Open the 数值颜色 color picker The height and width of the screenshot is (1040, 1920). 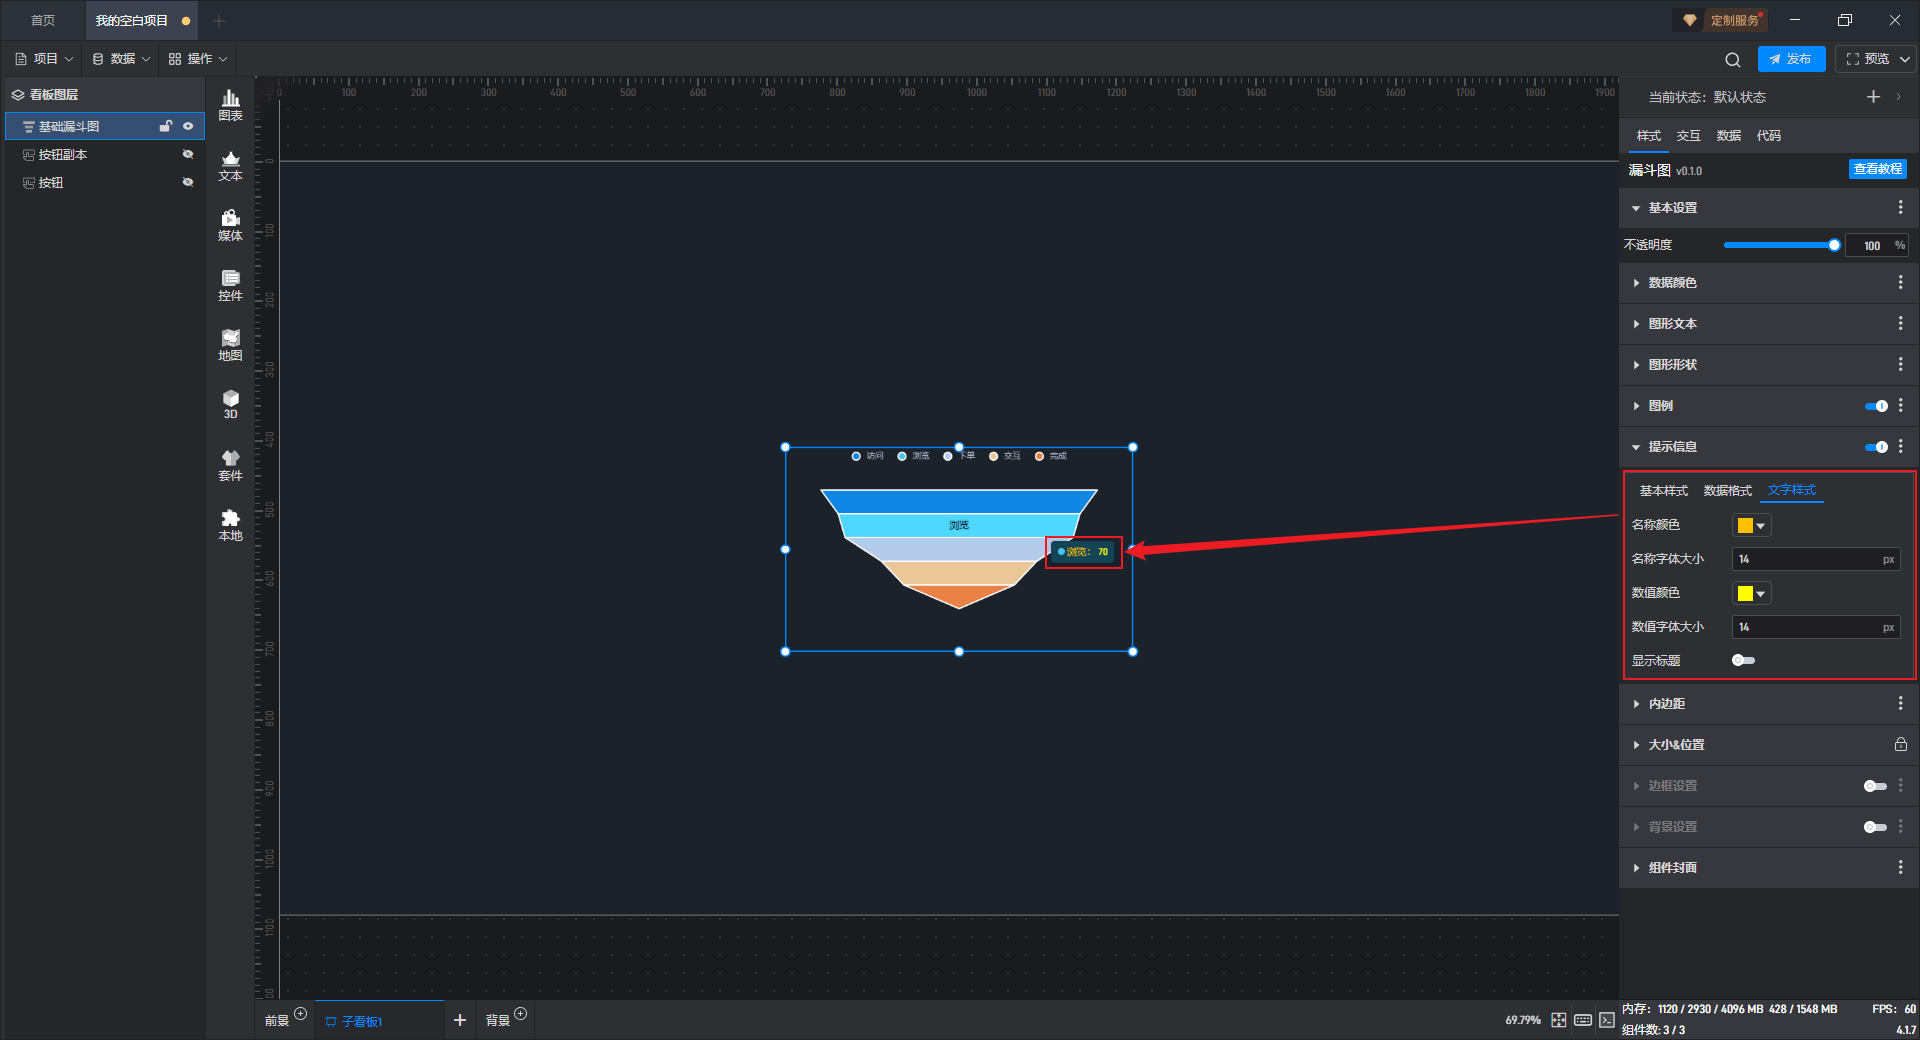tap(1751, 593)
